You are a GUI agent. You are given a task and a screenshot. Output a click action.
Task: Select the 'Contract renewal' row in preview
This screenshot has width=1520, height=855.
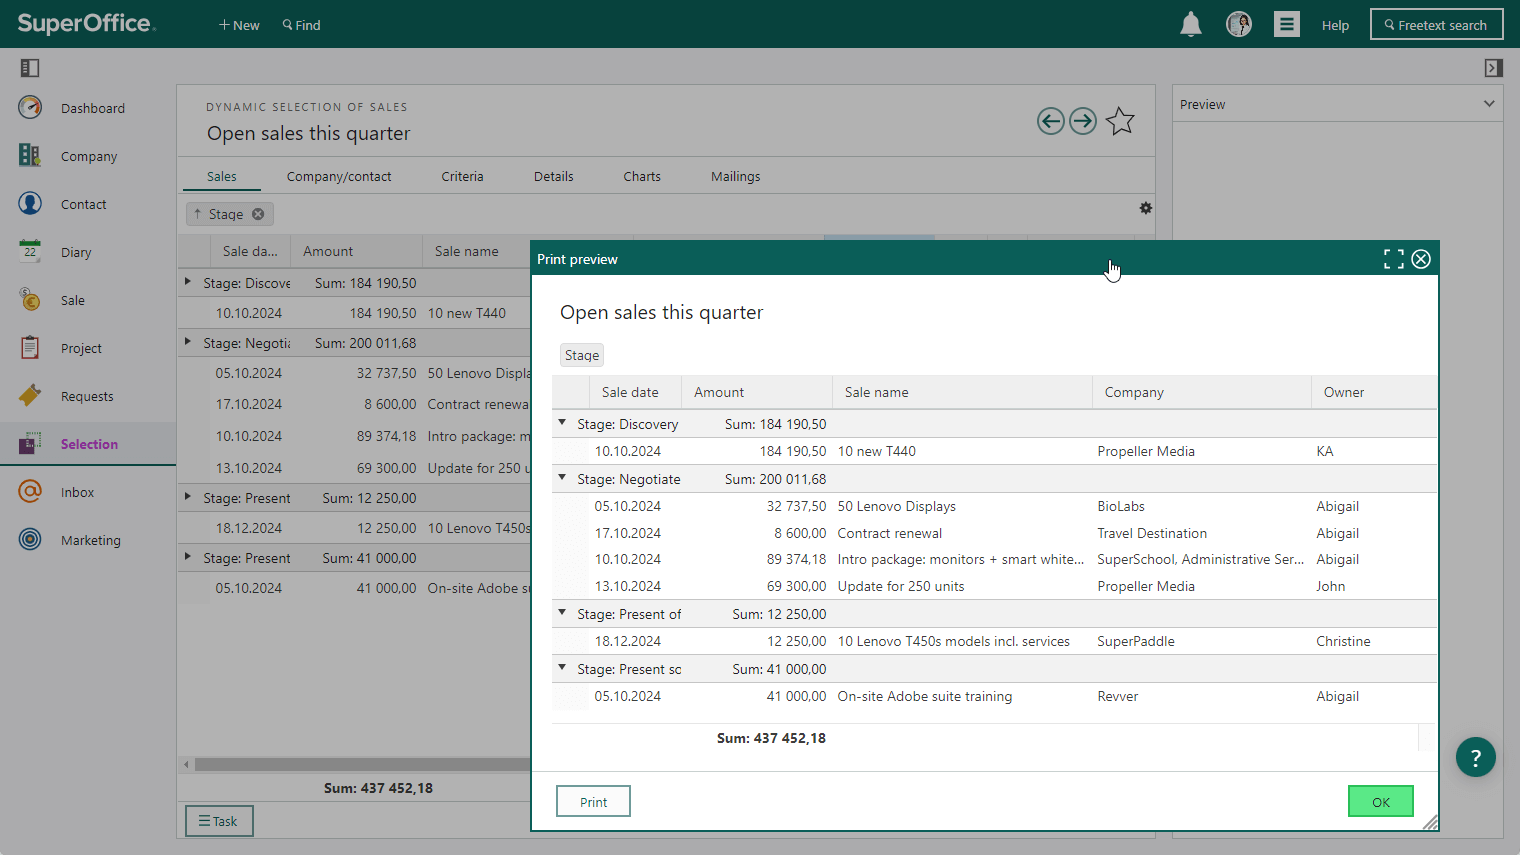994,533
